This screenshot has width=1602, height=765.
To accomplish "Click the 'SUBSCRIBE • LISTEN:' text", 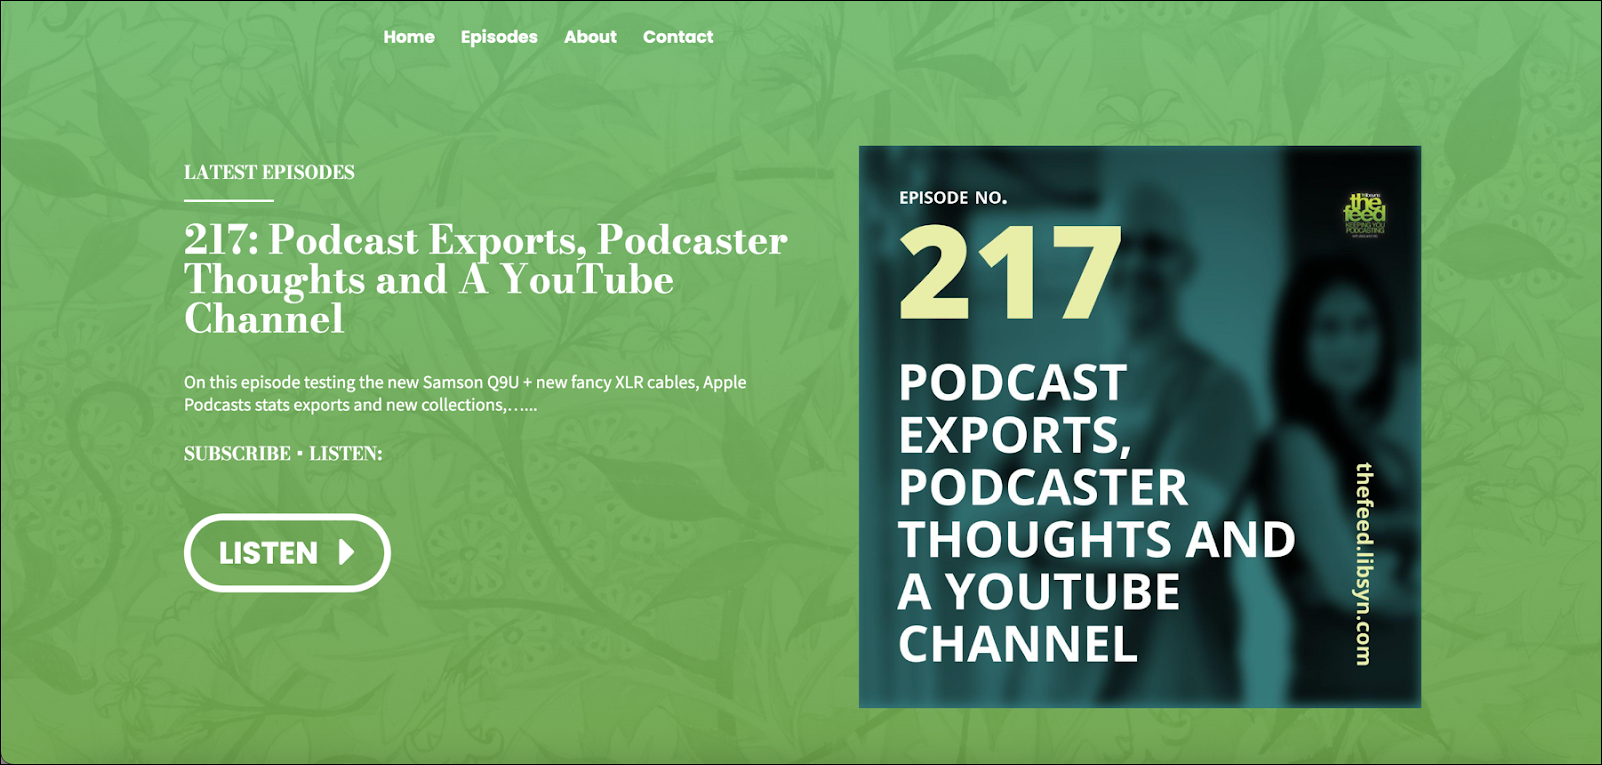I will (283, 453).
